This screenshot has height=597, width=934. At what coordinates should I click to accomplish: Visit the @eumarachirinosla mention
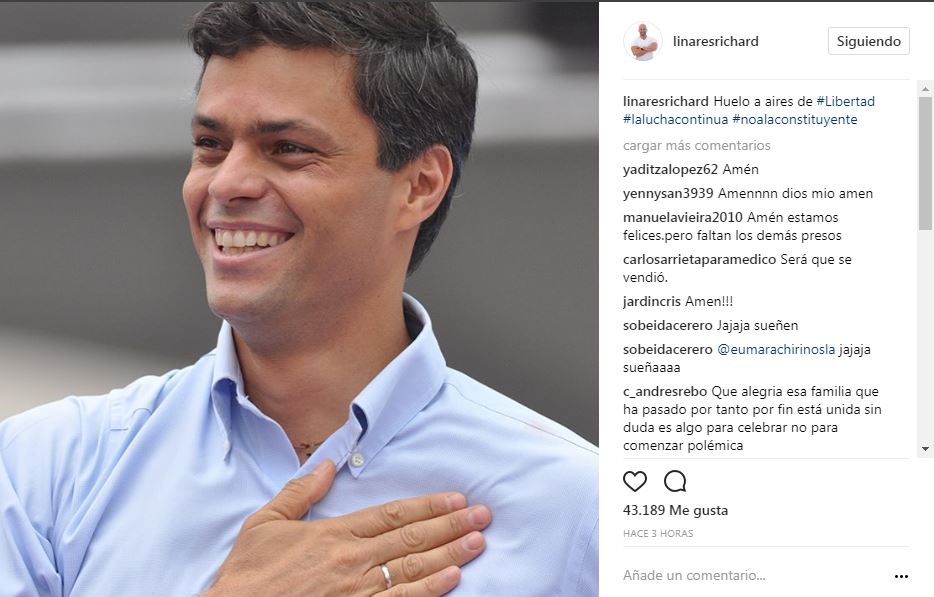click(x=776, y=350)
